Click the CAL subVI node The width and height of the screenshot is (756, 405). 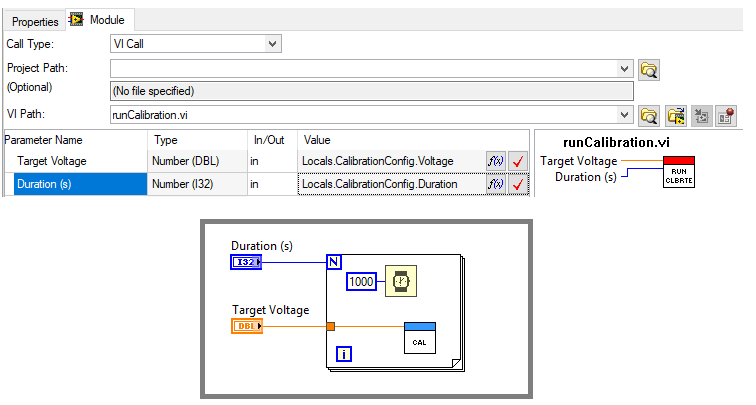click(x=419, y=338)
